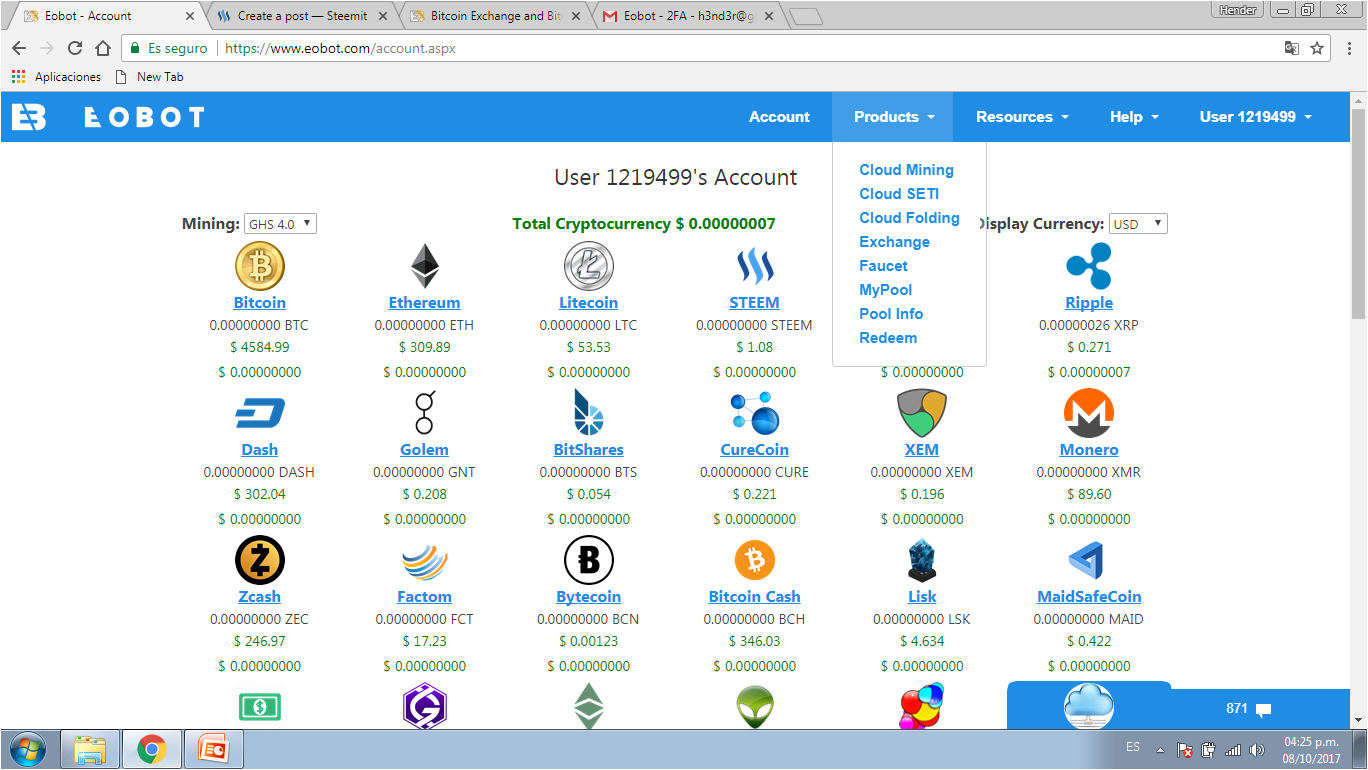Image resolution: width=1368 pixels, height=770 pixels.
Task: Select Cloud Folding from Products menu
Action: click(x=909, y=218)
